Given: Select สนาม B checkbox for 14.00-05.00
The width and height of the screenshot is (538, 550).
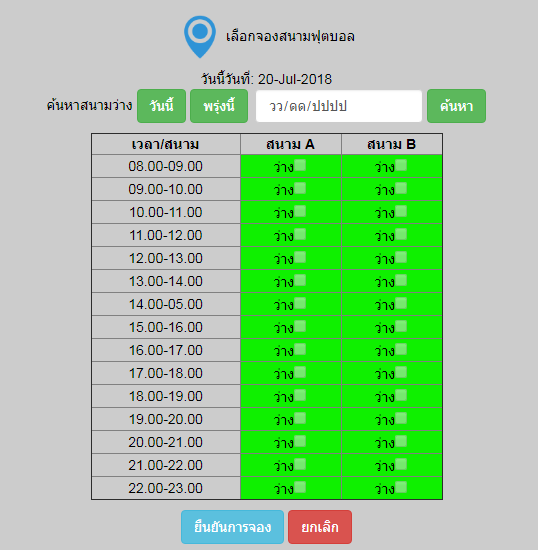Looking at the screenshot, I should point(401,303).
